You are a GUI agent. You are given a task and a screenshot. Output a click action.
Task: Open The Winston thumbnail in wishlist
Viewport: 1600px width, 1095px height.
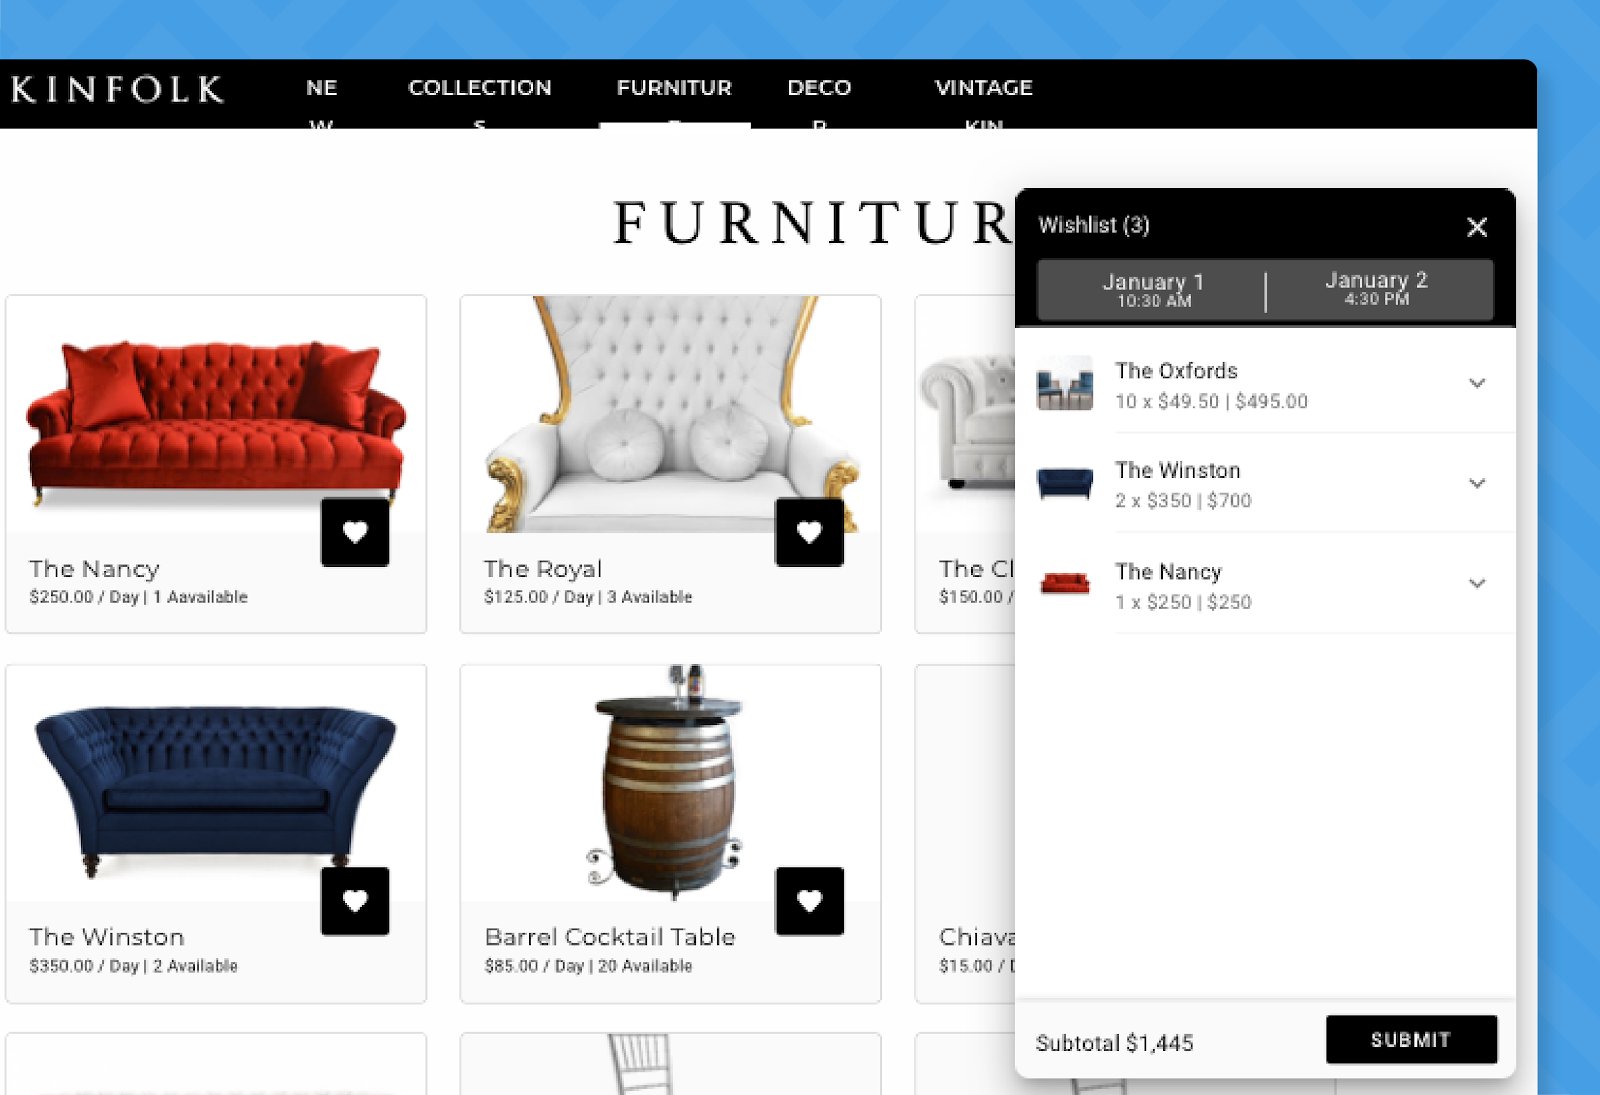pos(1065,483)
